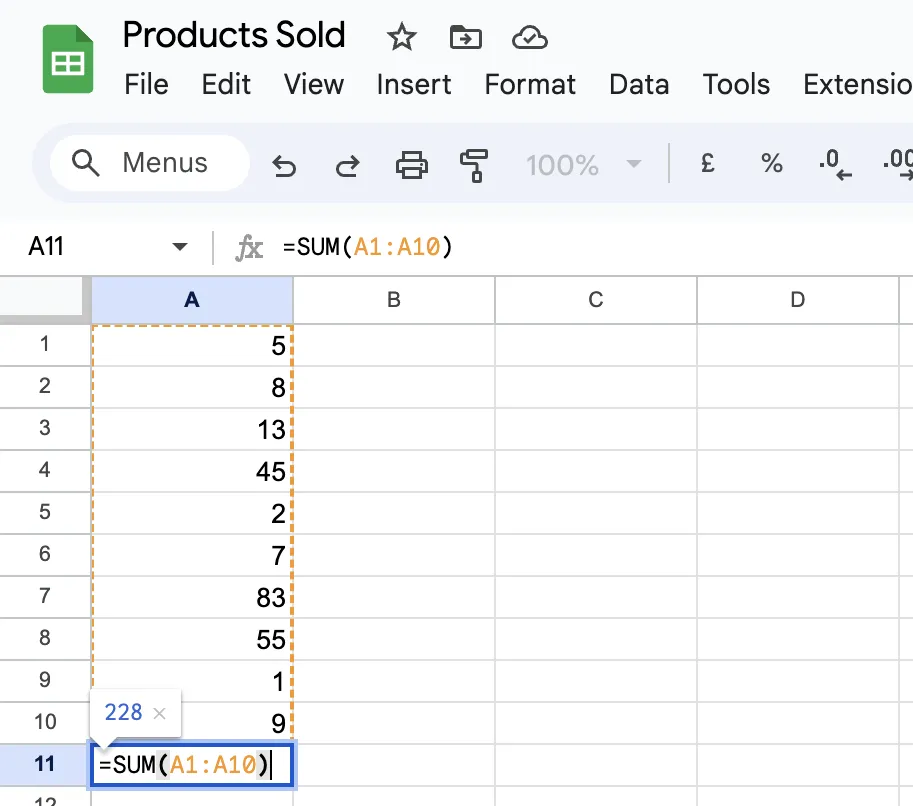Expand the A11 name box dropdown
This screenshot has height=806, width=913.
[180, 247]
